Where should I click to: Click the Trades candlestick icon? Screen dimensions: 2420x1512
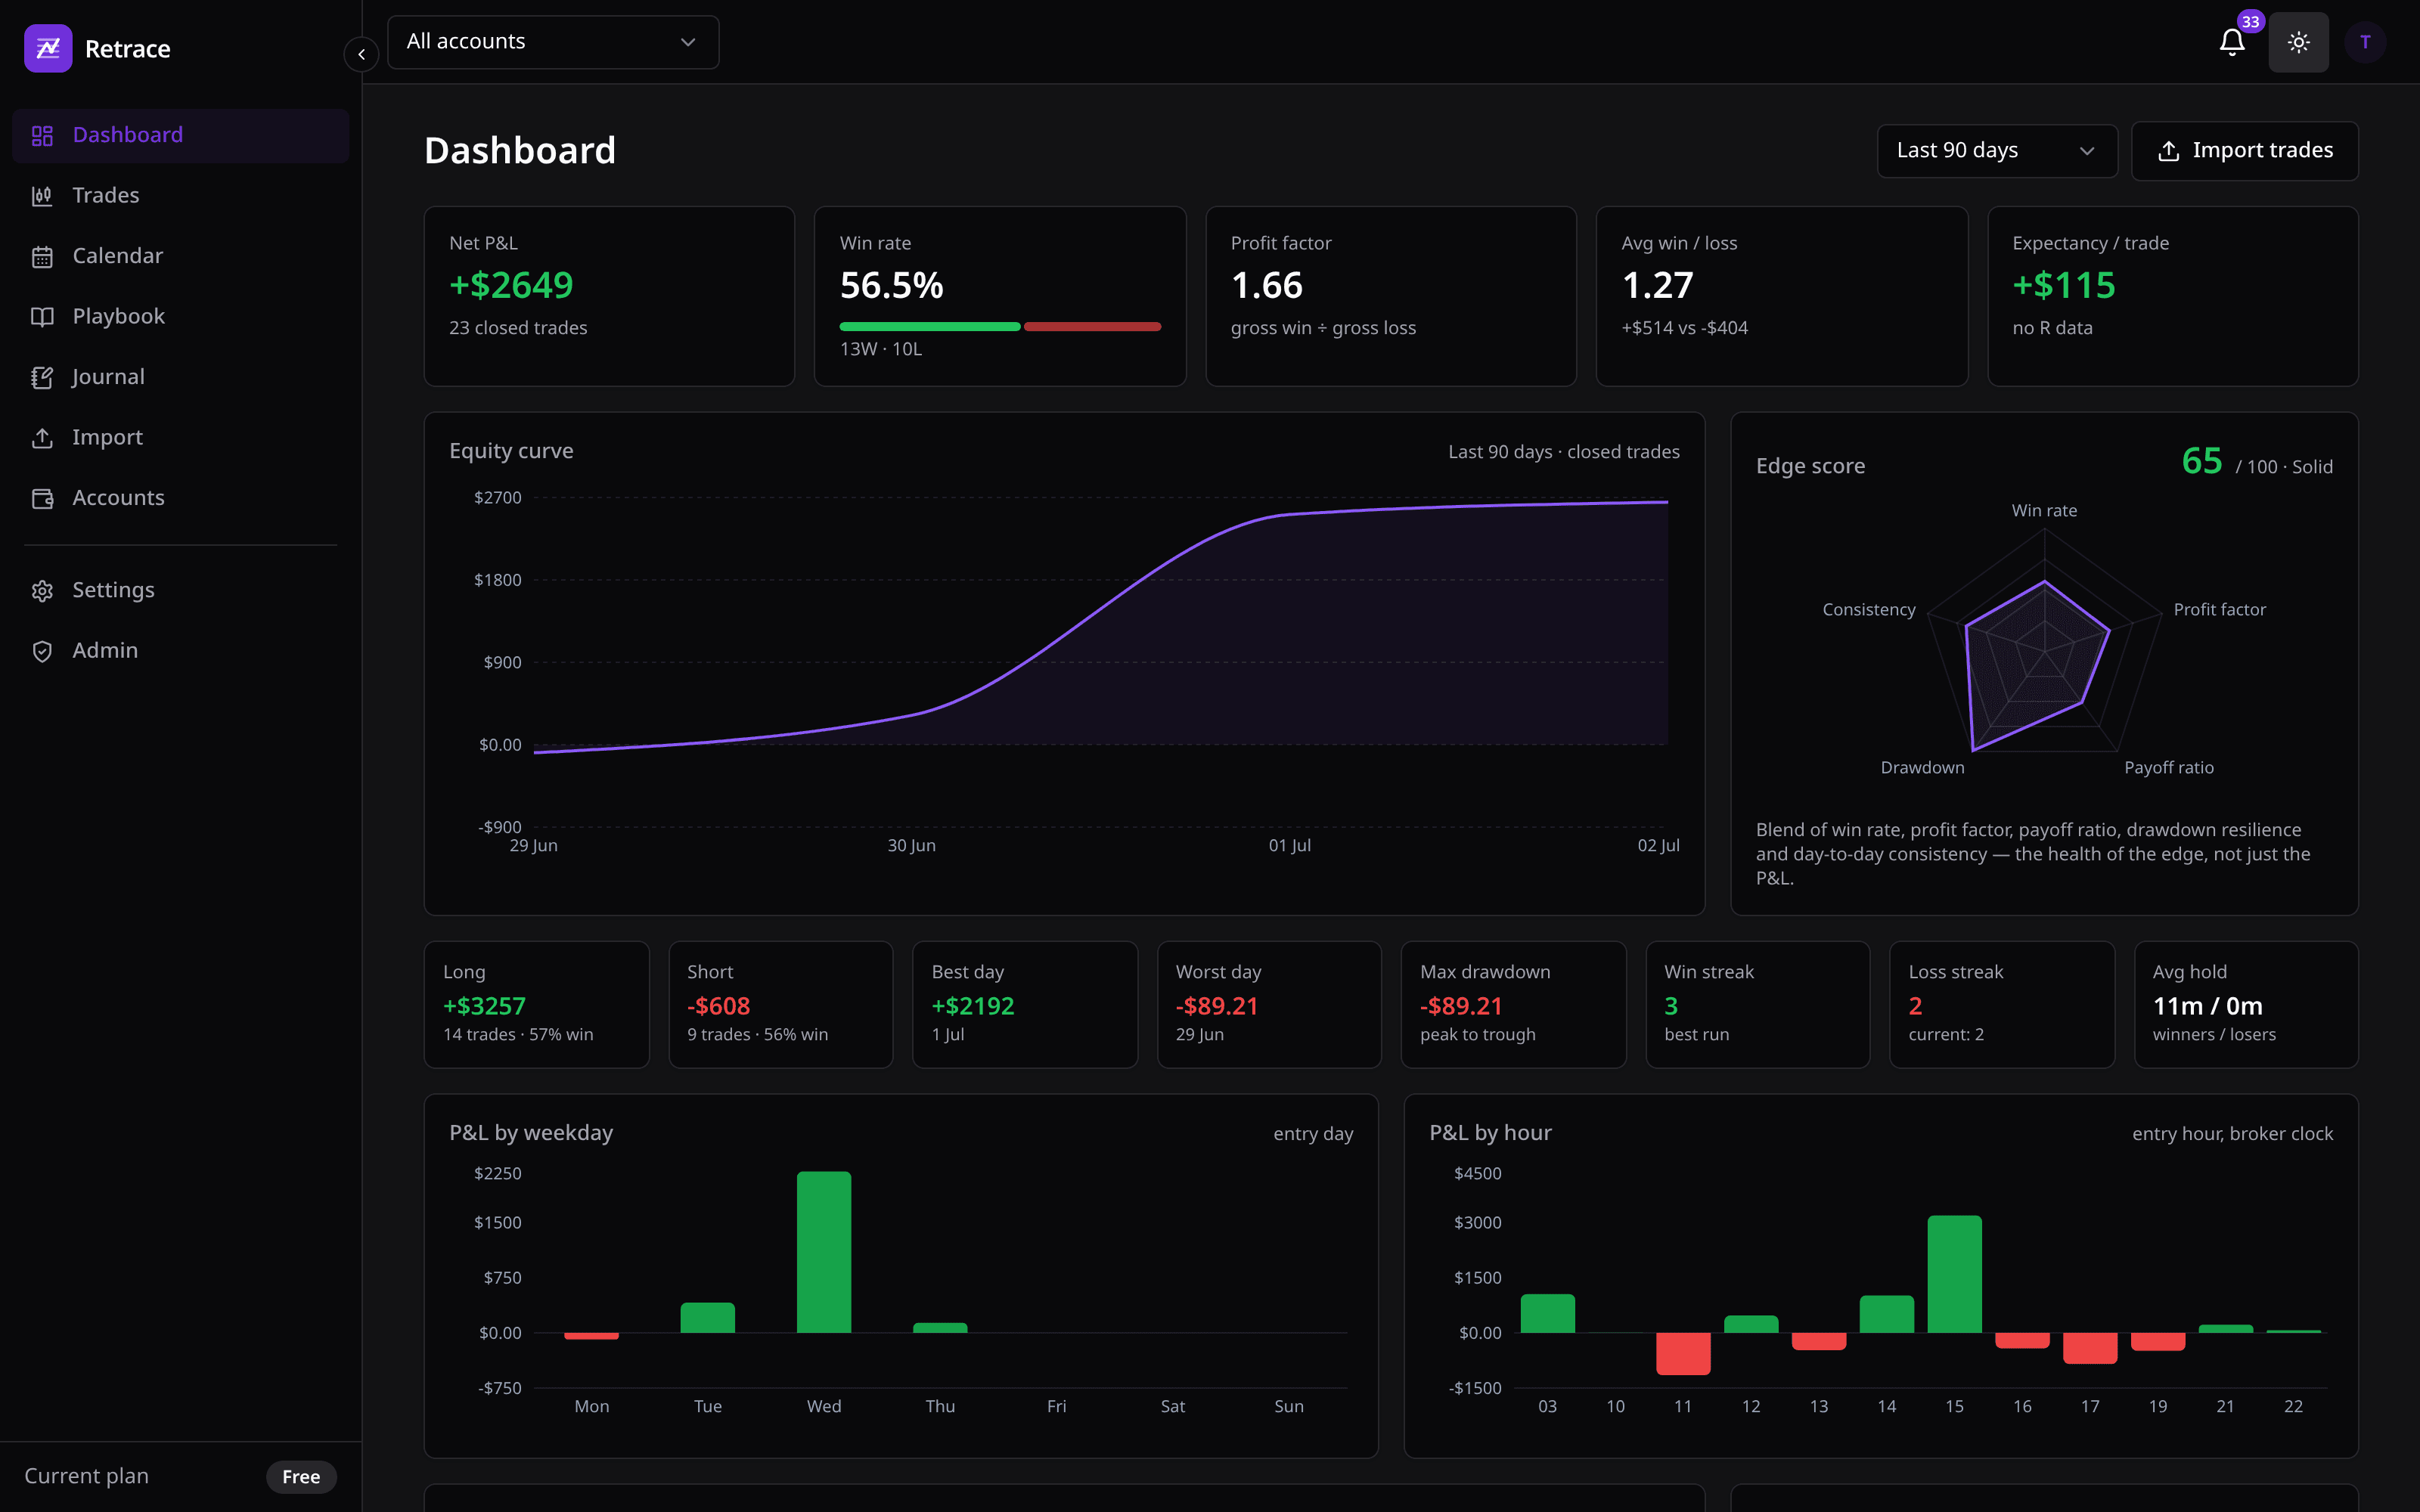pyautogui.click(x=42, y=196)
